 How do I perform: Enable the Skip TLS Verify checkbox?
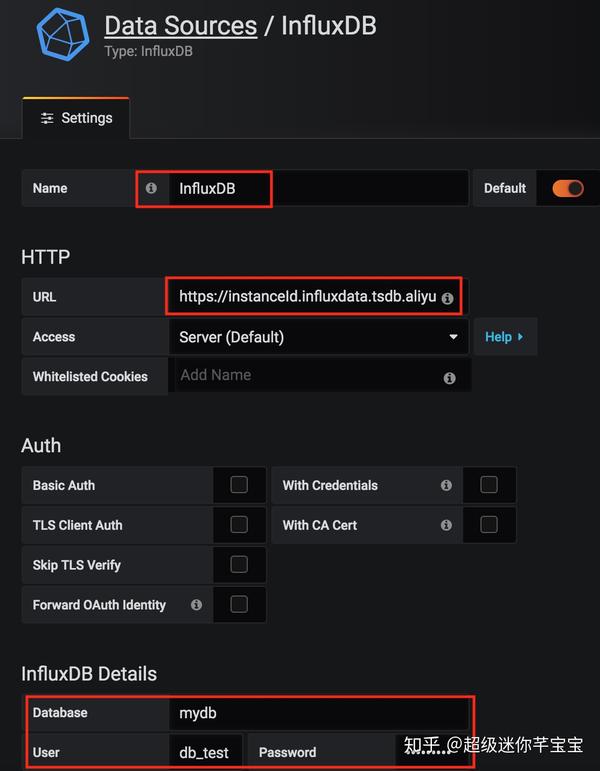point(239,564)
